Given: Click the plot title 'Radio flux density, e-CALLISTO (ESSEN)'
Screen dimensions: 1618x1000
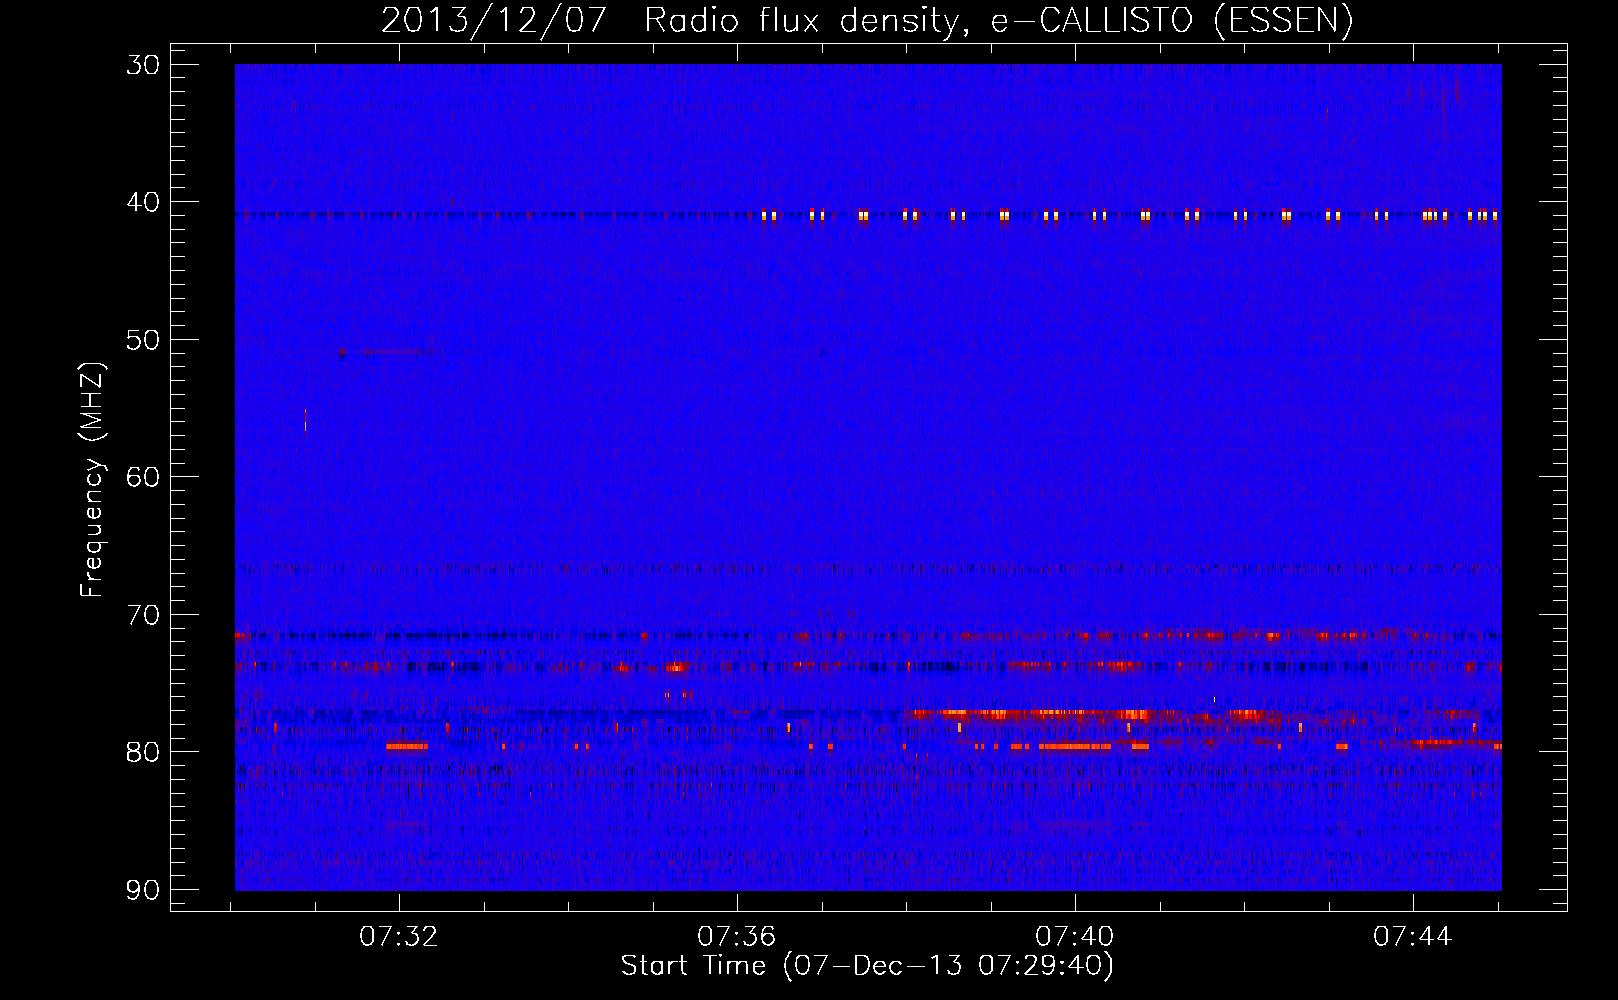Looking at the screenshot, I should coord(998,20).
